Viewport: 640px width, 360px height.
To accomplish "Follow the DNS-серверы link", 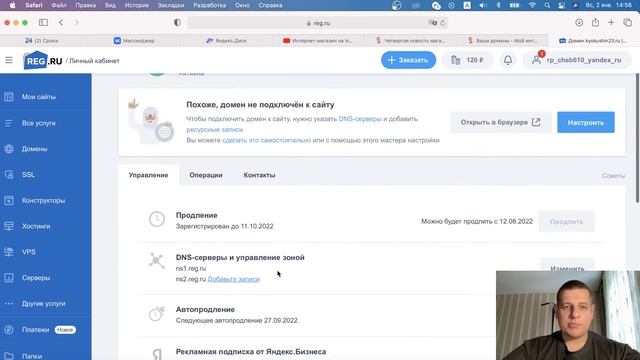I will (360, 119).
